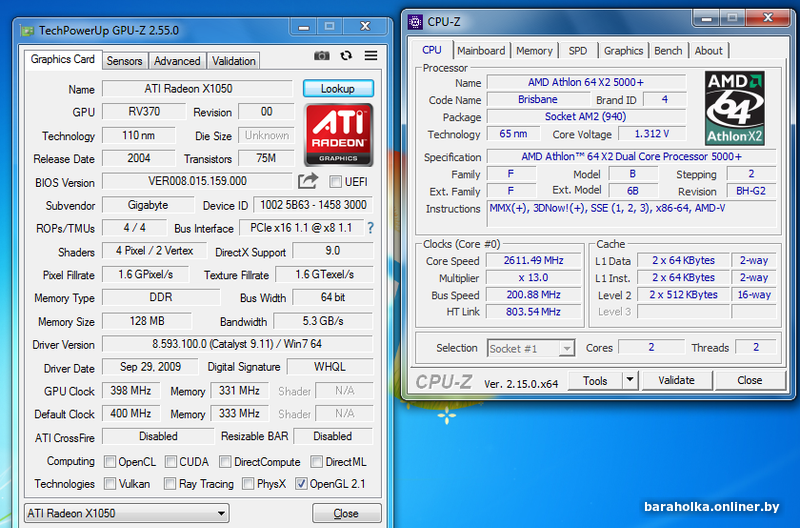Click the AMD Athlon 64 X2 logo
800x528 pixels.
734,108
